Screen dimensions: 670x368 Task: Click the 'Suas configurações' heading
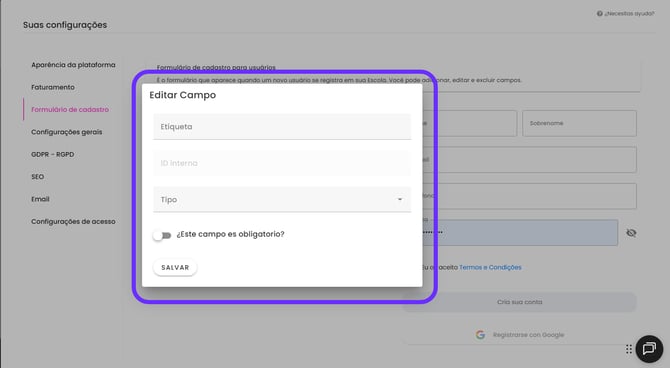[x=65, y=25]
